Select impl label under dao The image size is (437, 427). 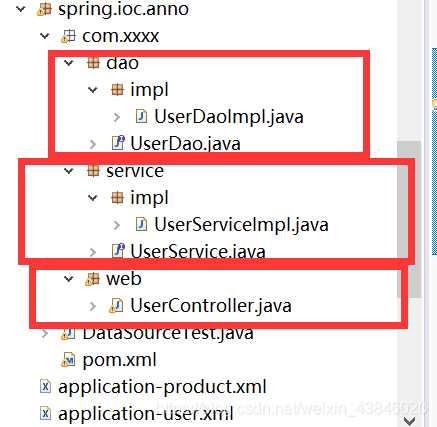149,90
